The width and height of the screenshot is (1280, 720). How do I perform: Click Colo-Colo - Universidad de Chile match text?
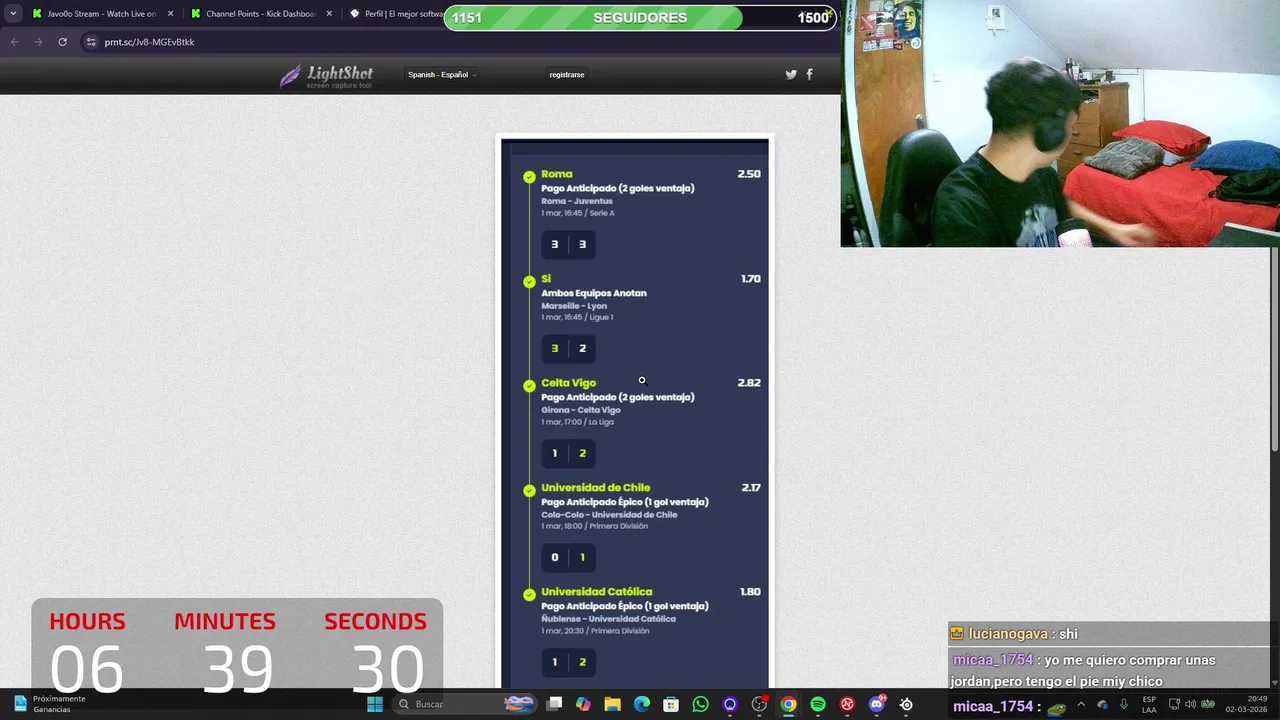[609, 515]
